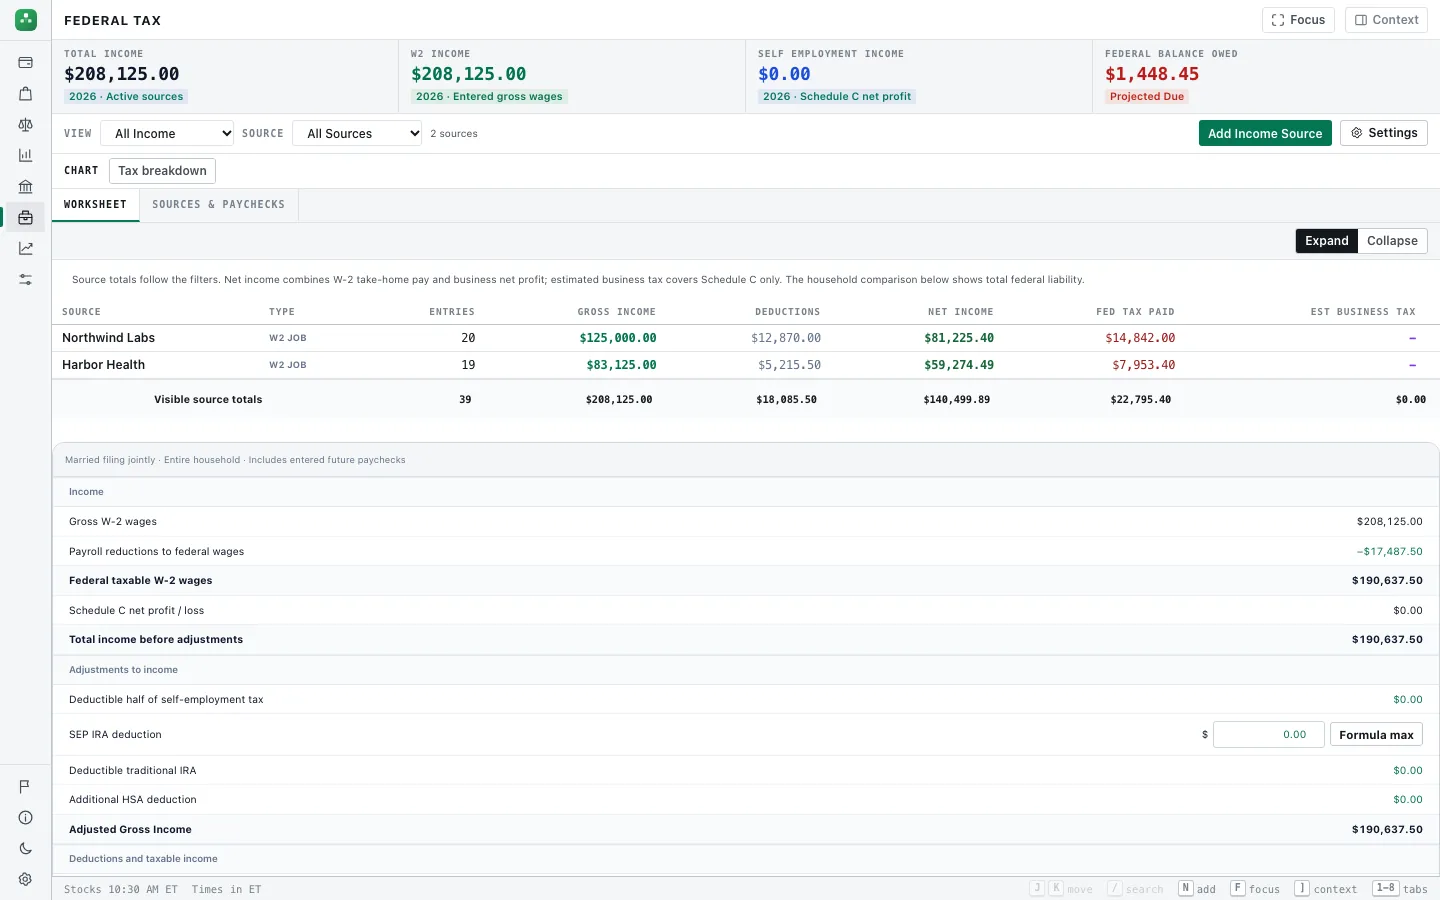Open the balance scales sidebar icon
Image resolution: width=1440 pixels, height=900 pixels.
[26, 125]
